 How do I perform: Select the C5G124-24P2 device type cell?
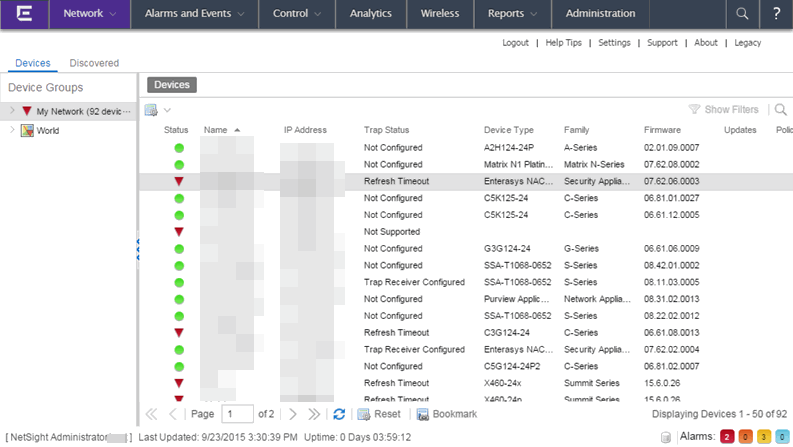[512, 367]
